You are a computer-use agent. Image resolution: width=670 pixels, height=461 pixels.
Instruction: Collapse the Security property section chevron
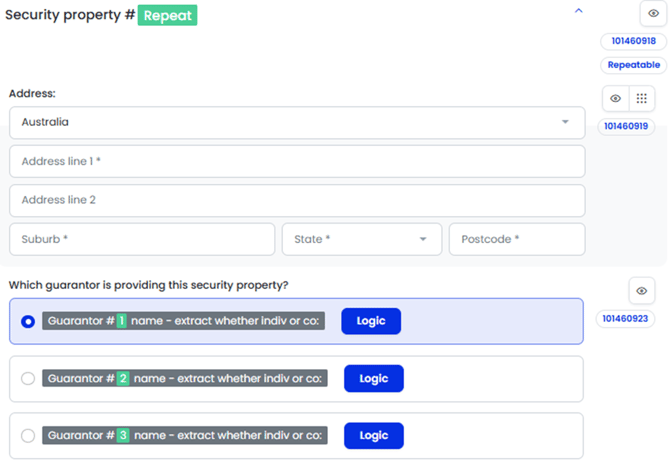click(x=578, y=11)
